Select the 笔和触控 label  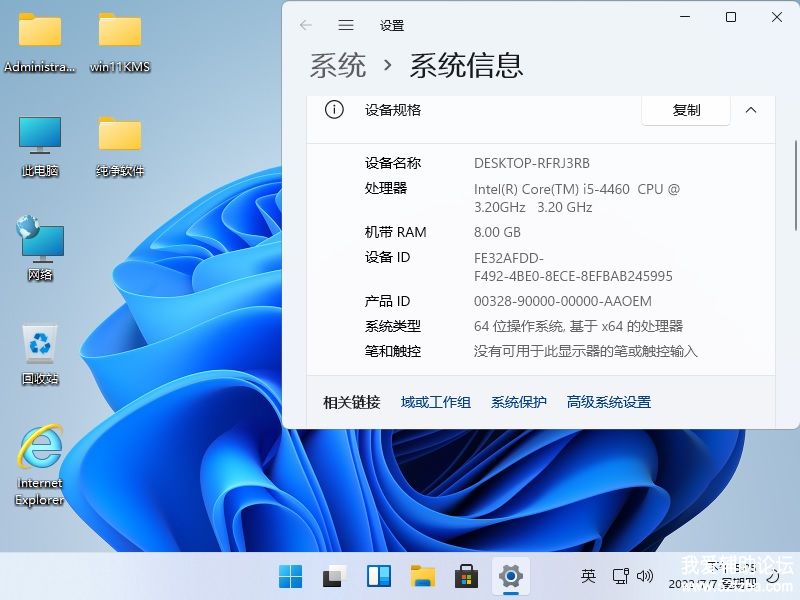[x=392, y=351]
